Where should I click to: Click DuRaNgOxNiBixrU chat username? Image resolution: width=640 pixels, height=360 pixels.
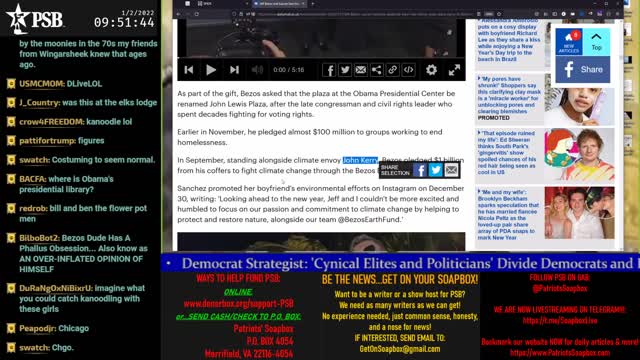click(x=56, y=288)
